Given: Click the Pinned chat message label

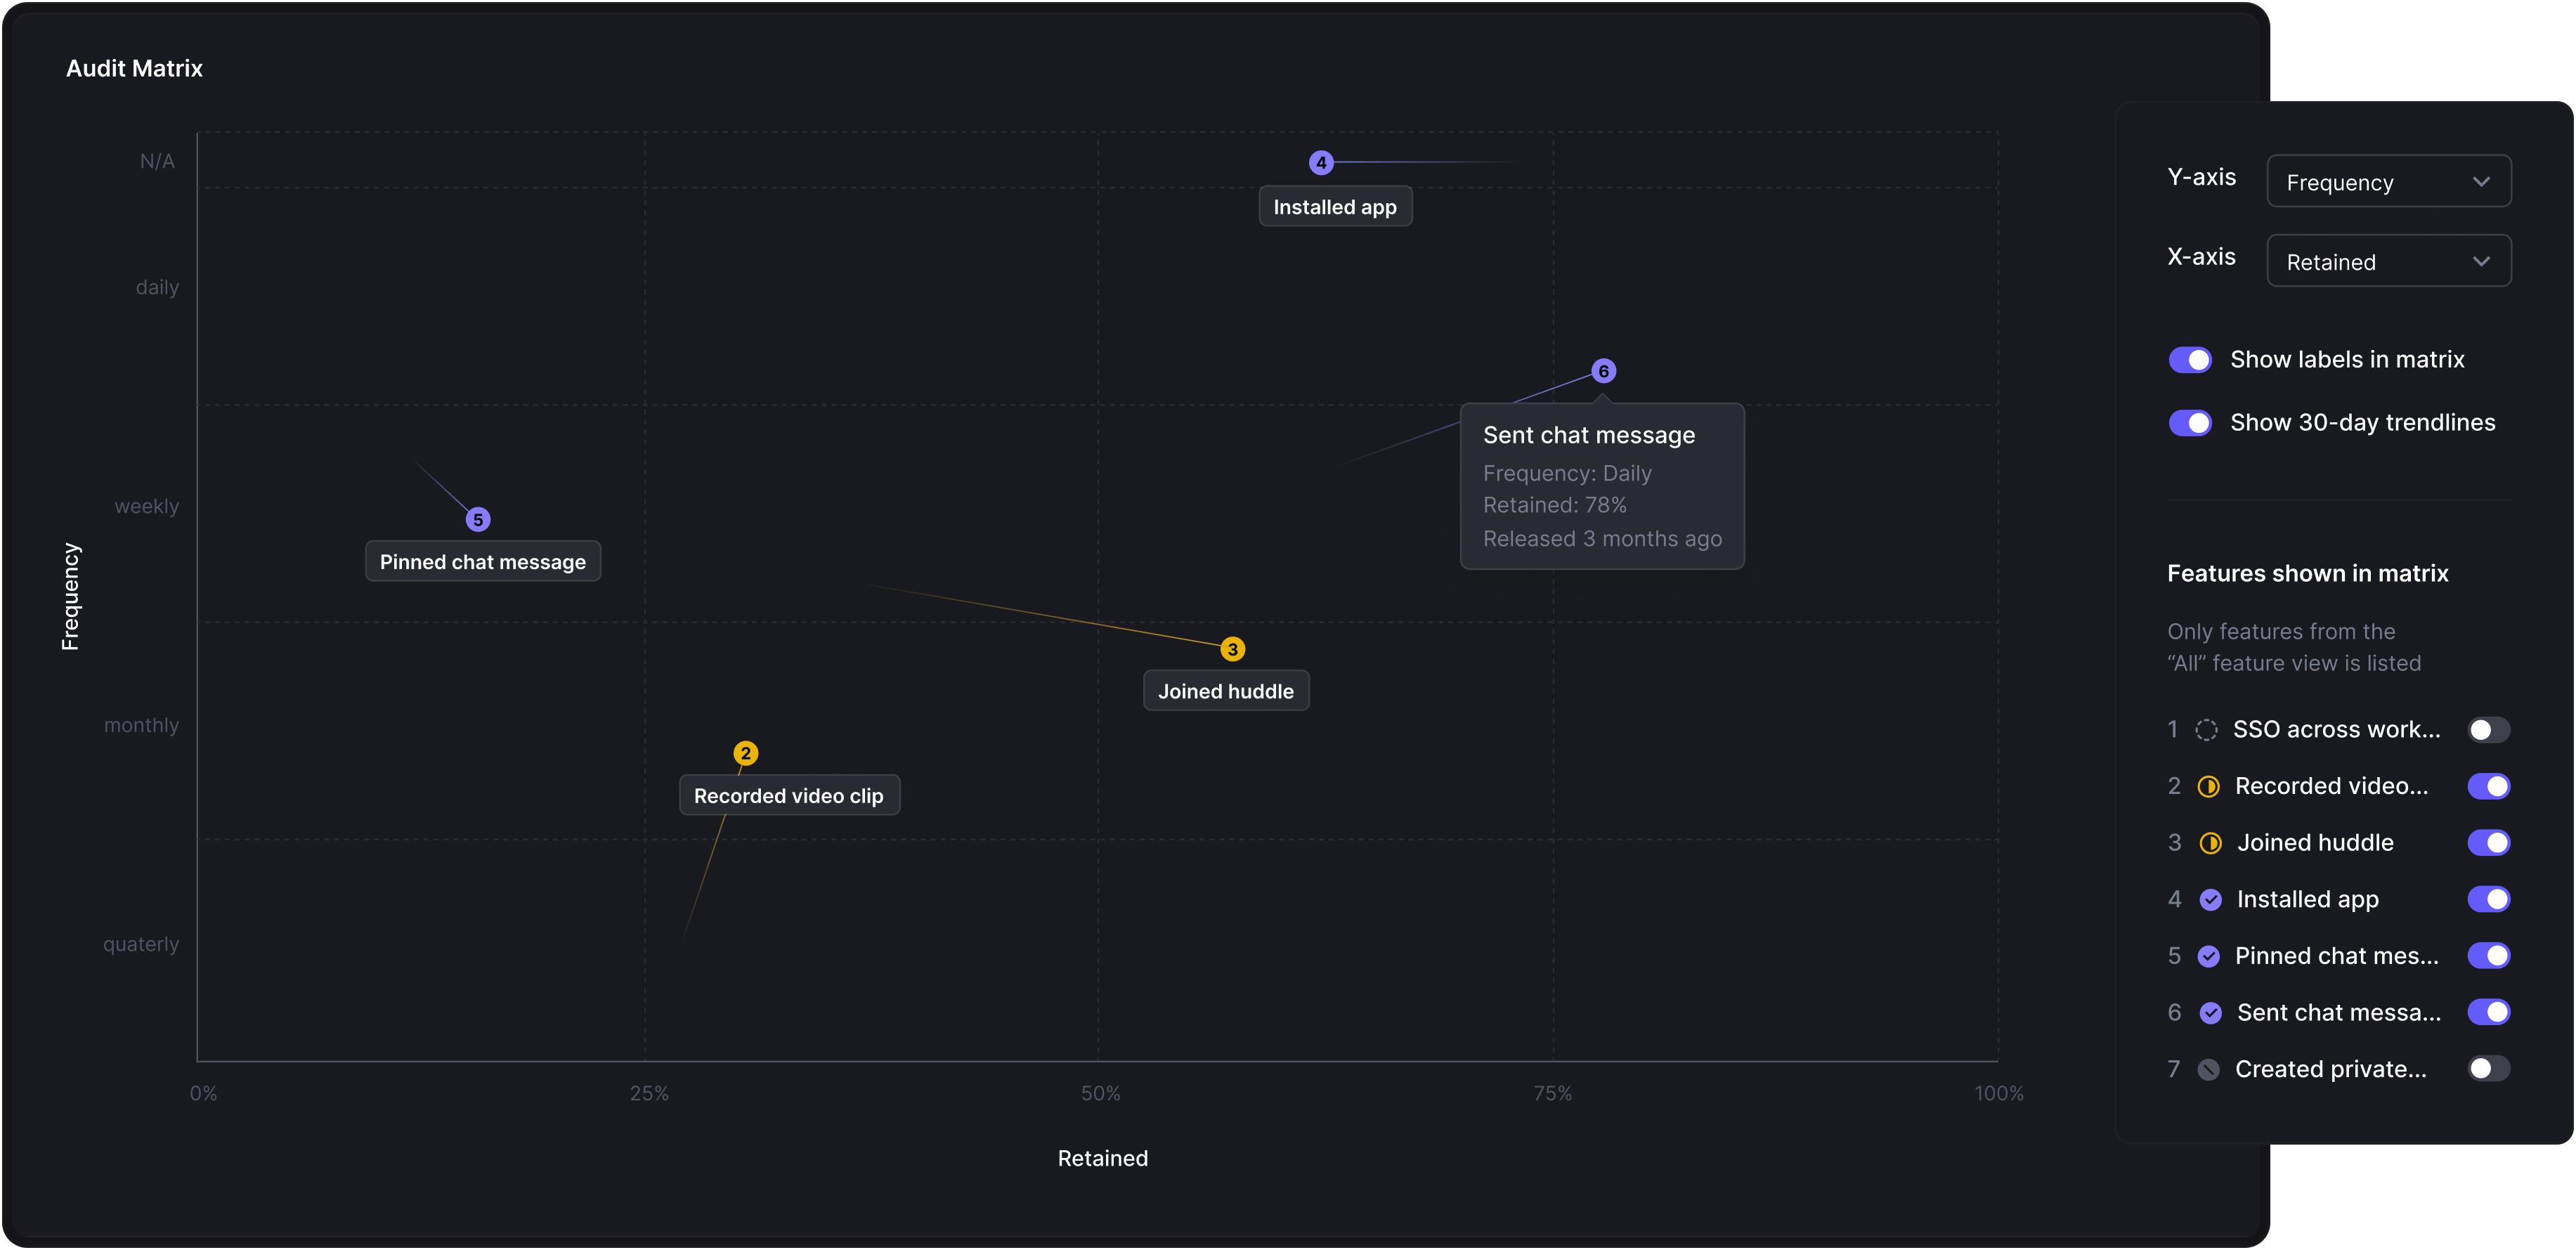Looking at the screenshot, I should pyautogui.click(x=482, y=562).
